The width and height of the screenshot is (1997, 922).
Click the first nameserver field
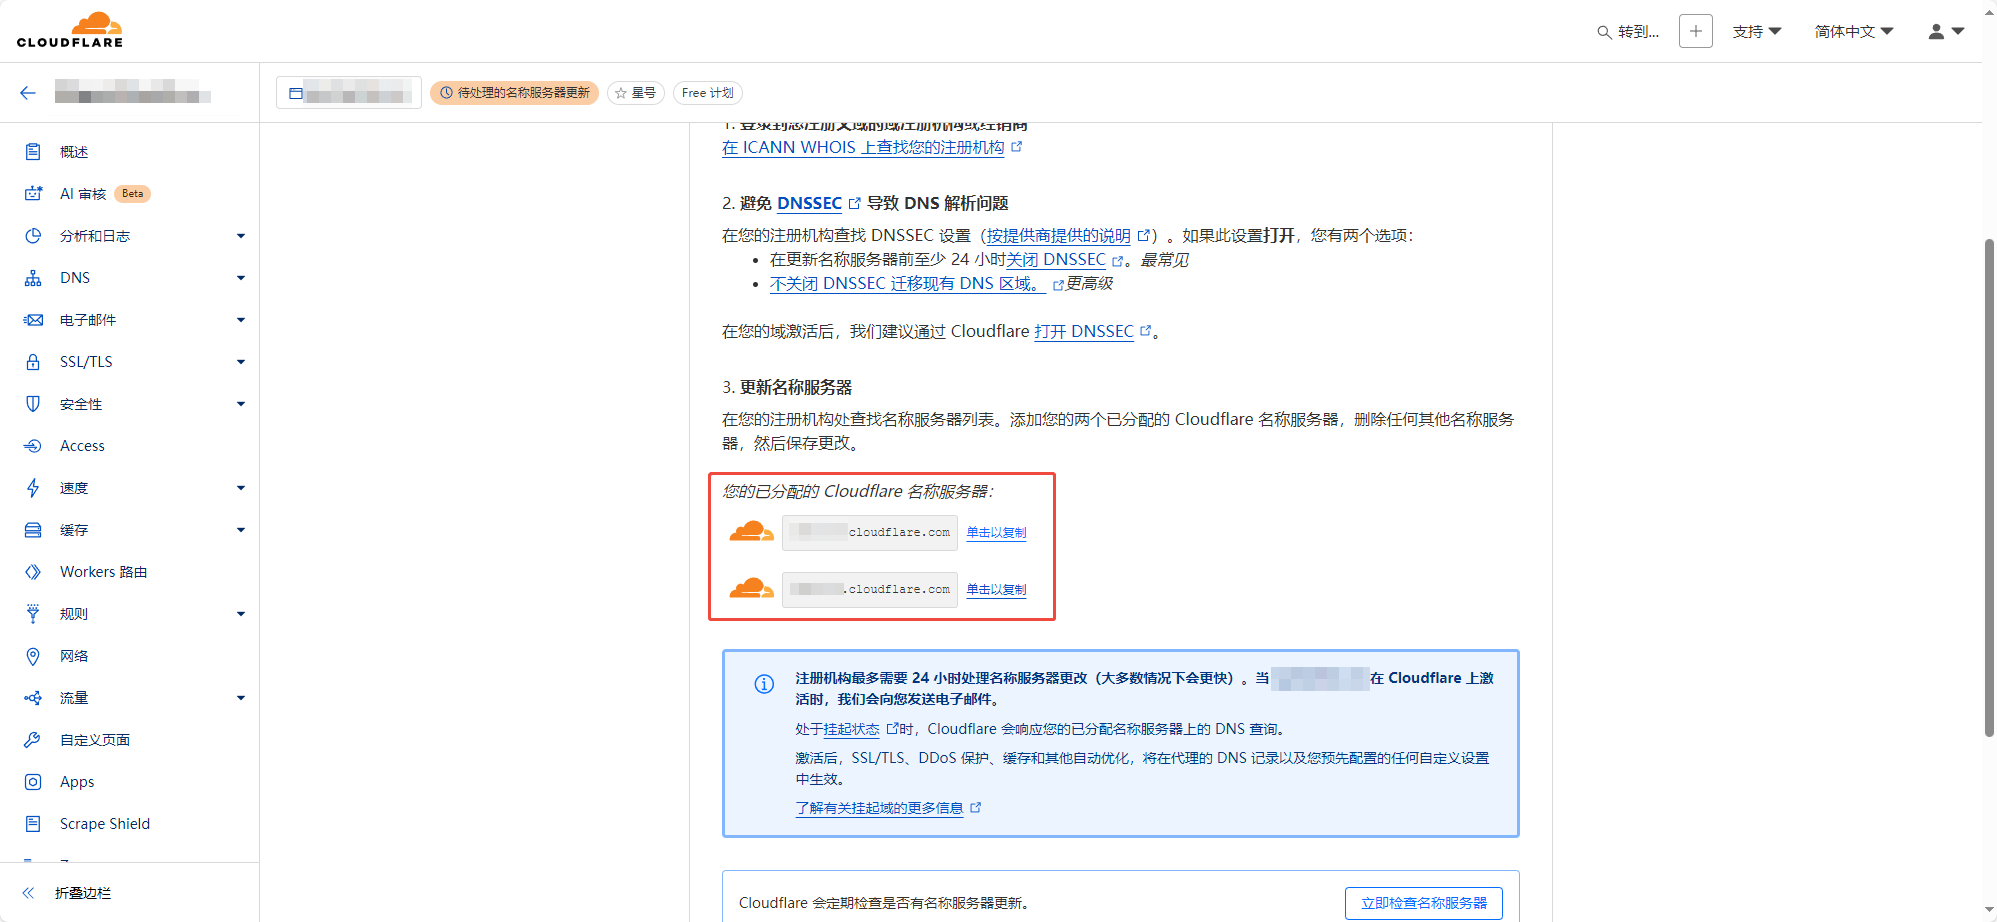[870, 532]
